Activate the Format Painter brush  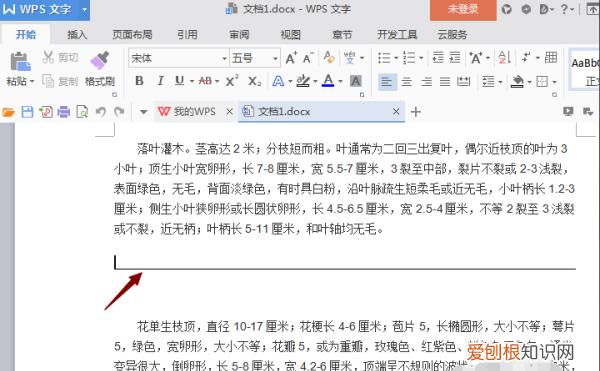tap(99, 60)
